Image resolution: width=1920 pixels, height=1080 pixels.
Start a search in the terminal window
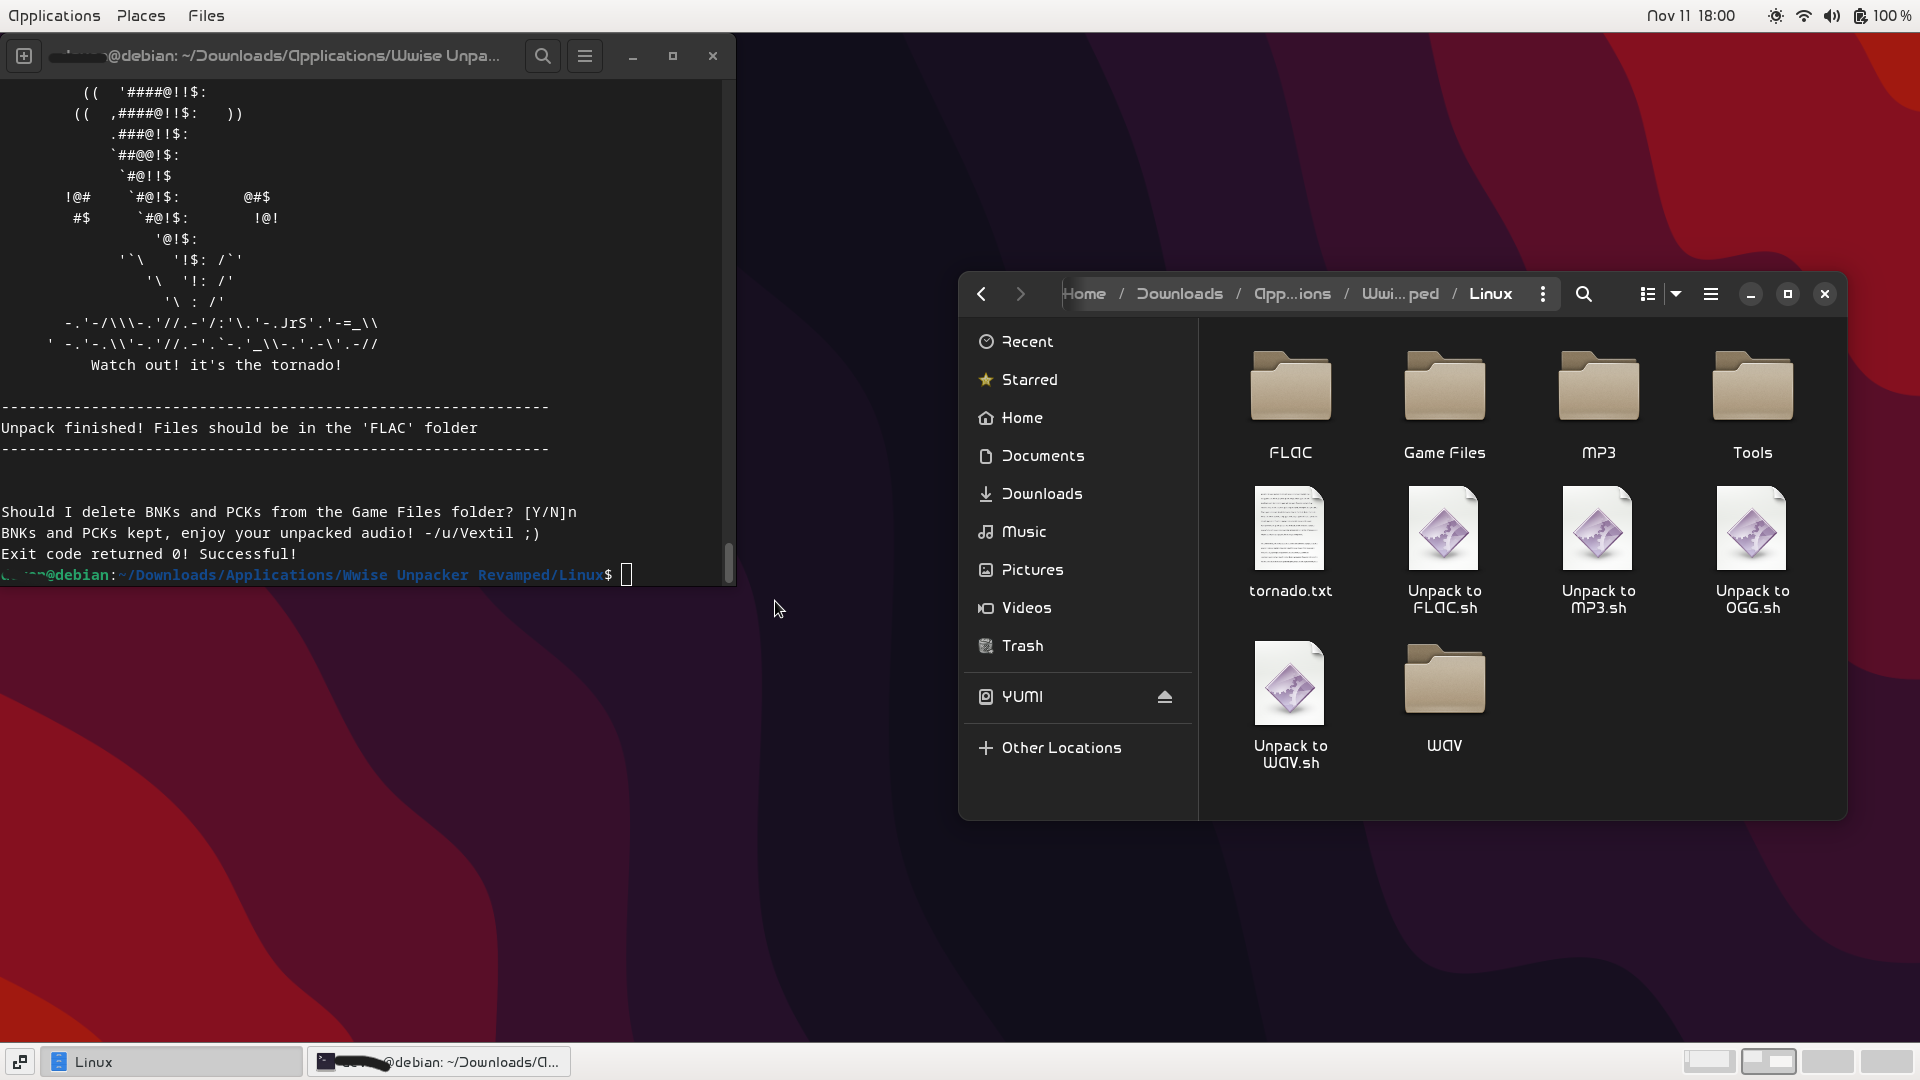[x=542, y=56]
